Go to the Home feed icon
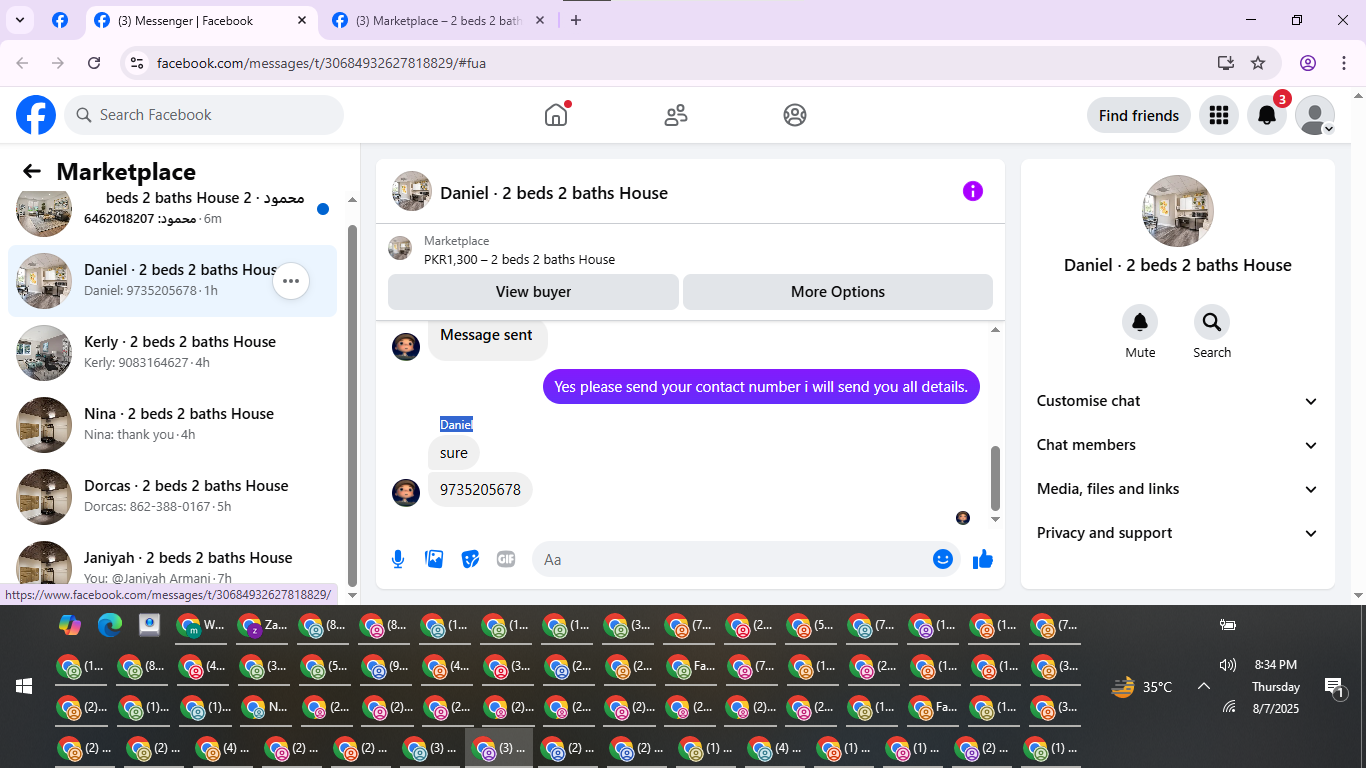1366x768 pixels. click(556, 115)
